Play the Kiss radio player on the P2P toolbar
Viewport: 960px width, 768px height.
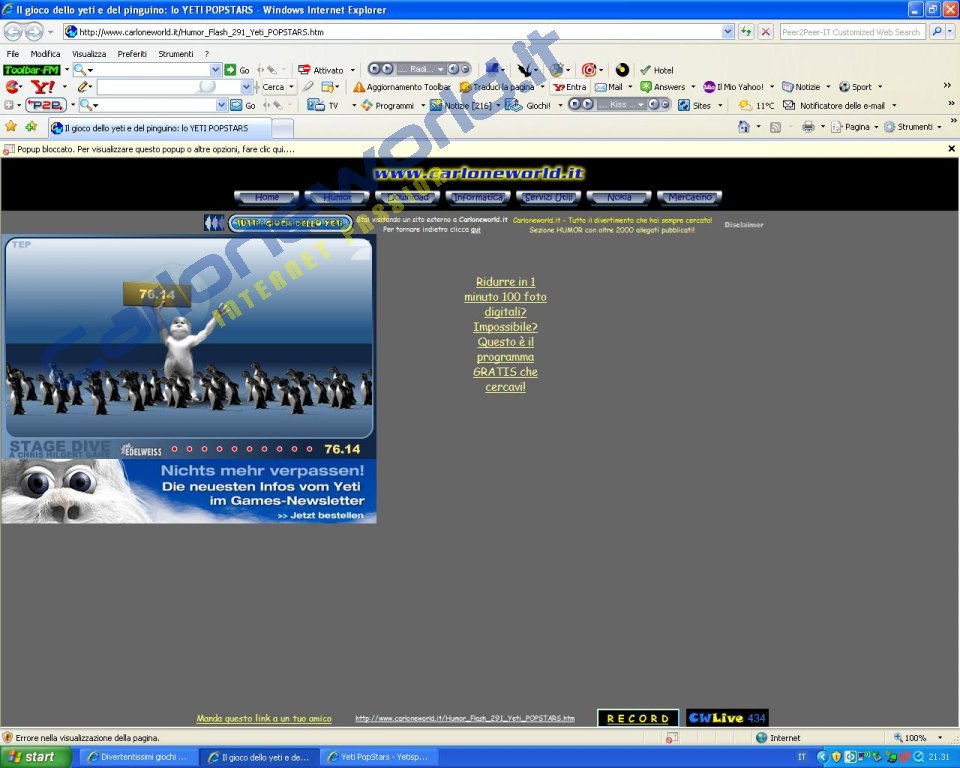[x=587, y=105]
